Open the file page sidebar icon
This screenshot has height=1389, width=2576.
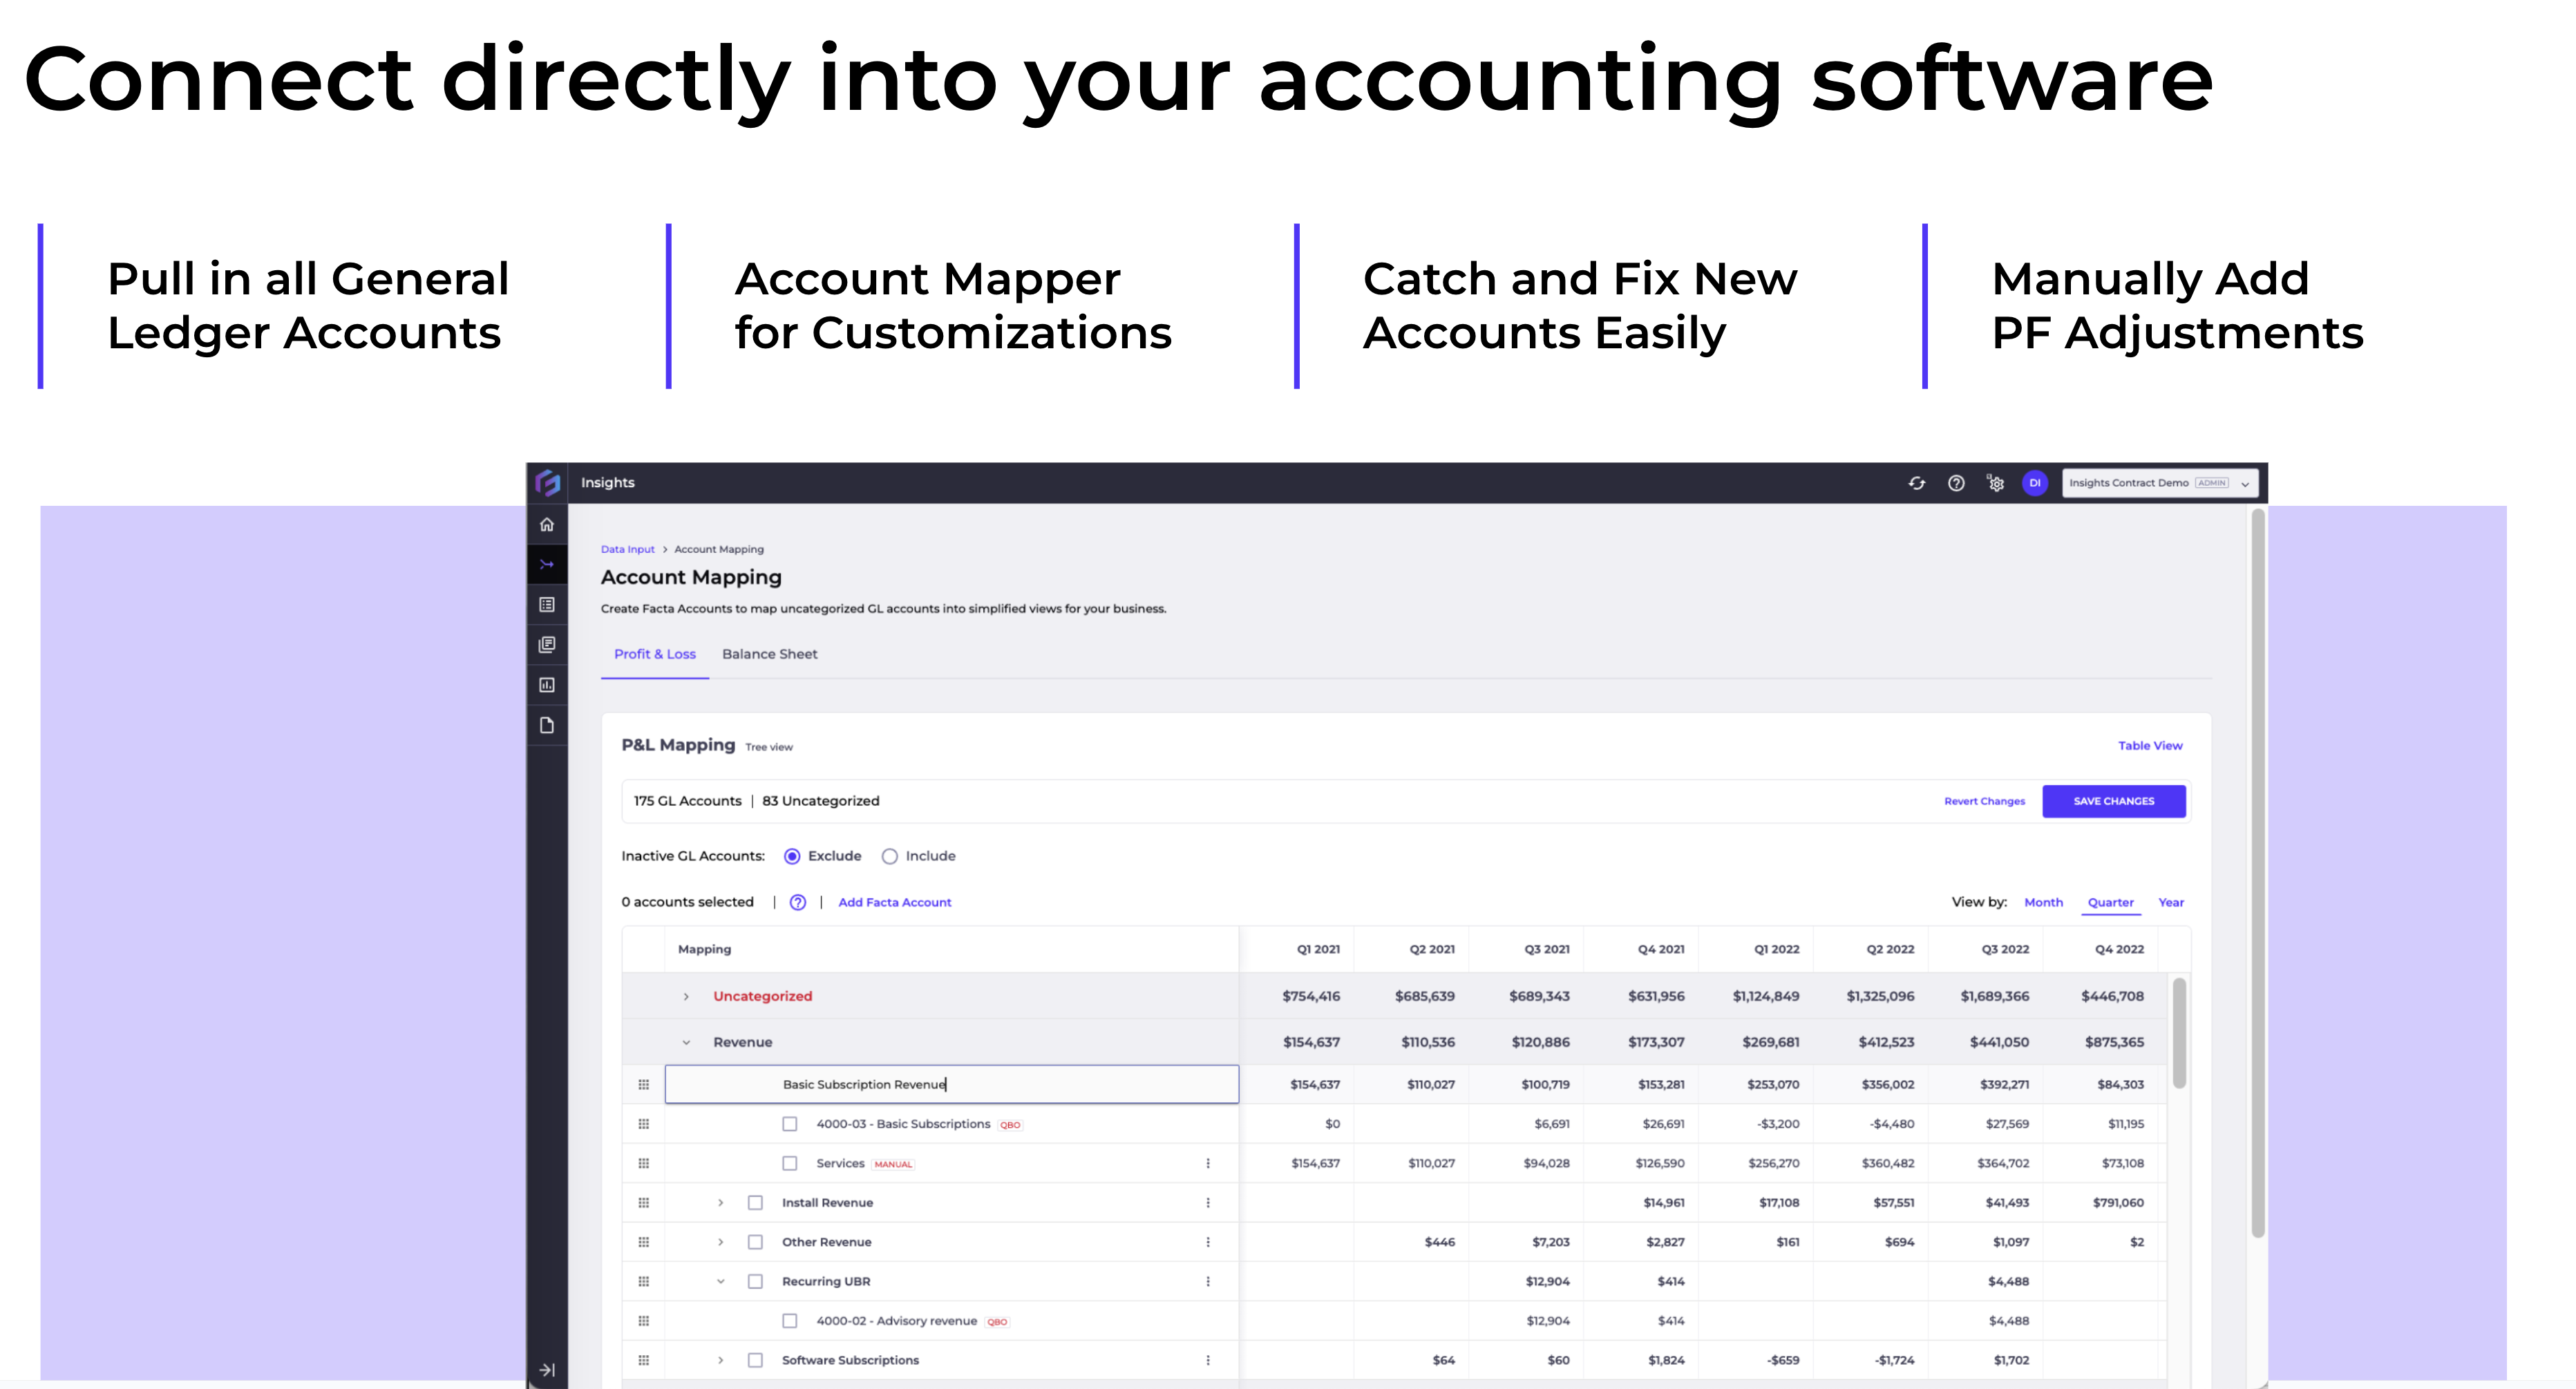coord(547,725)
